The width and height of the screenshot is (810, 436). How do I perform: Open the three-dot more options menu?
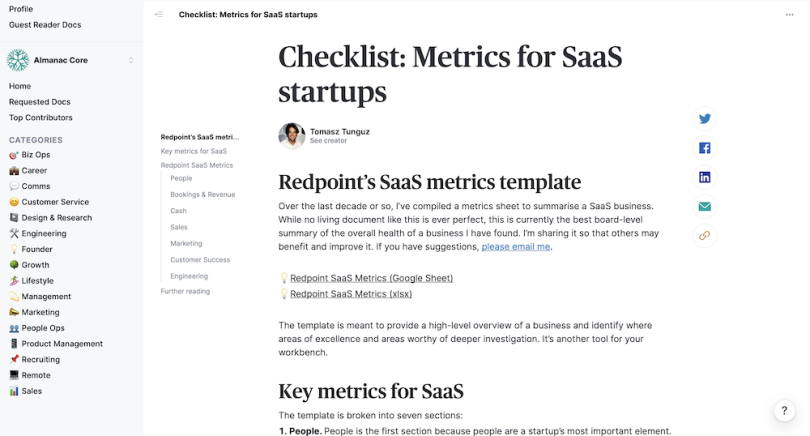[790, 15]
